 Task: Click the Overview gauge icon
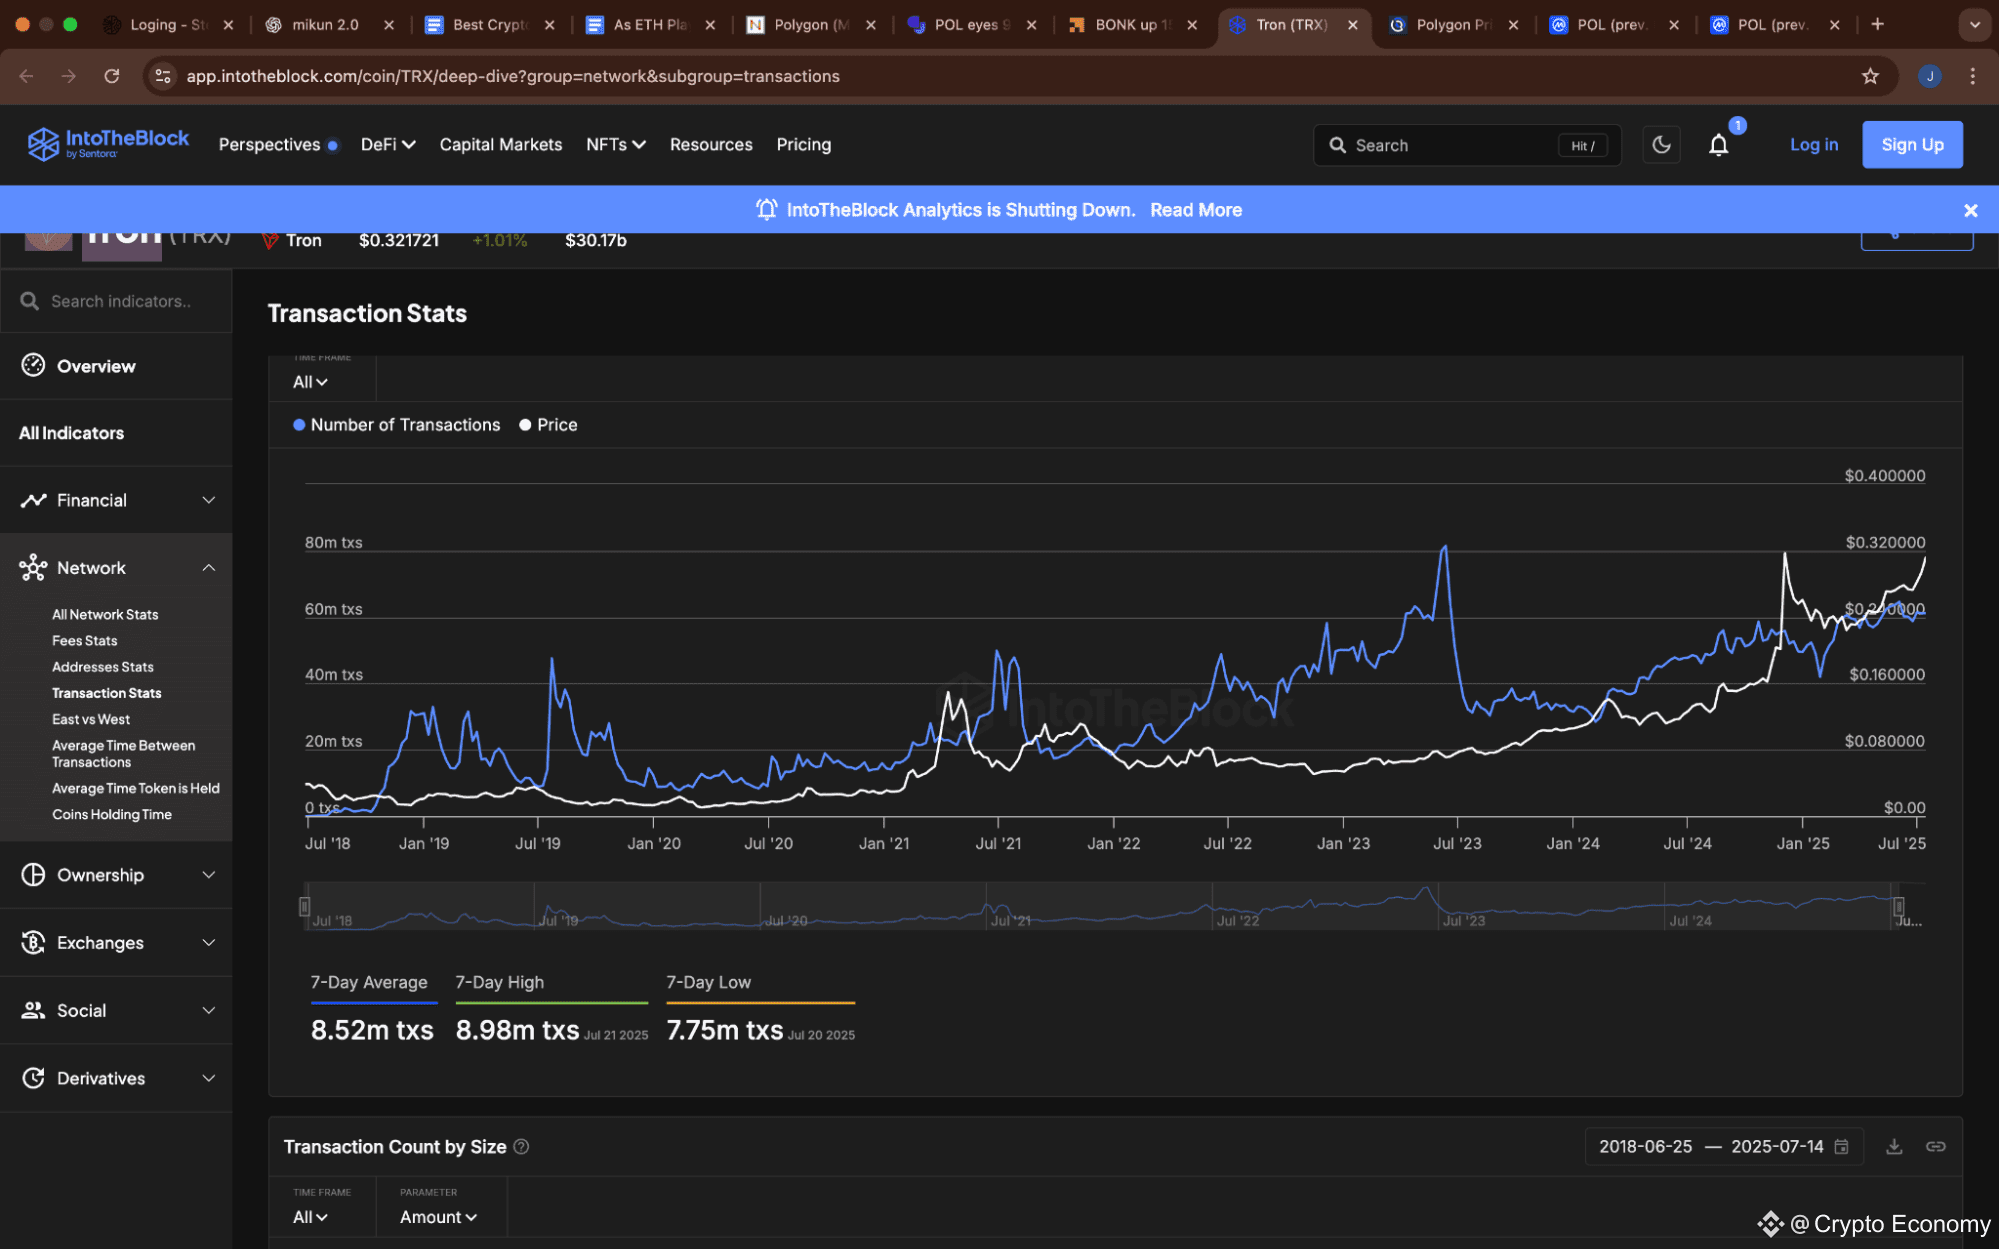click(33, 365)
